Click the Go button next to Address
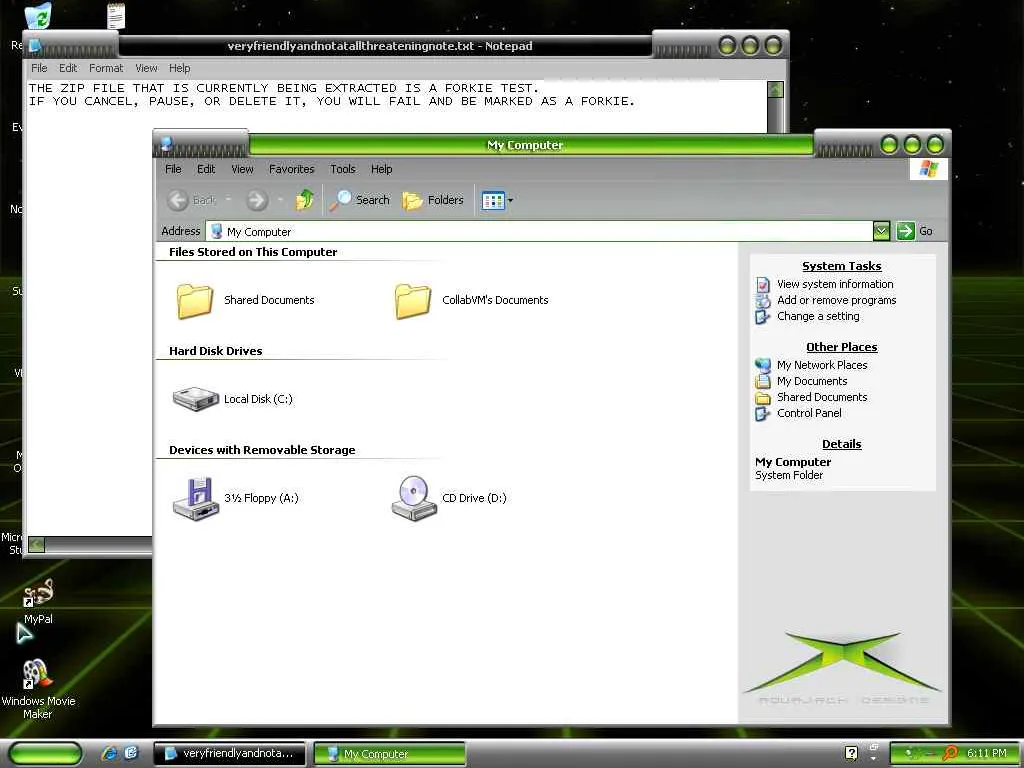This screenshot has height=768, width=1024. (x=914, y=231)
